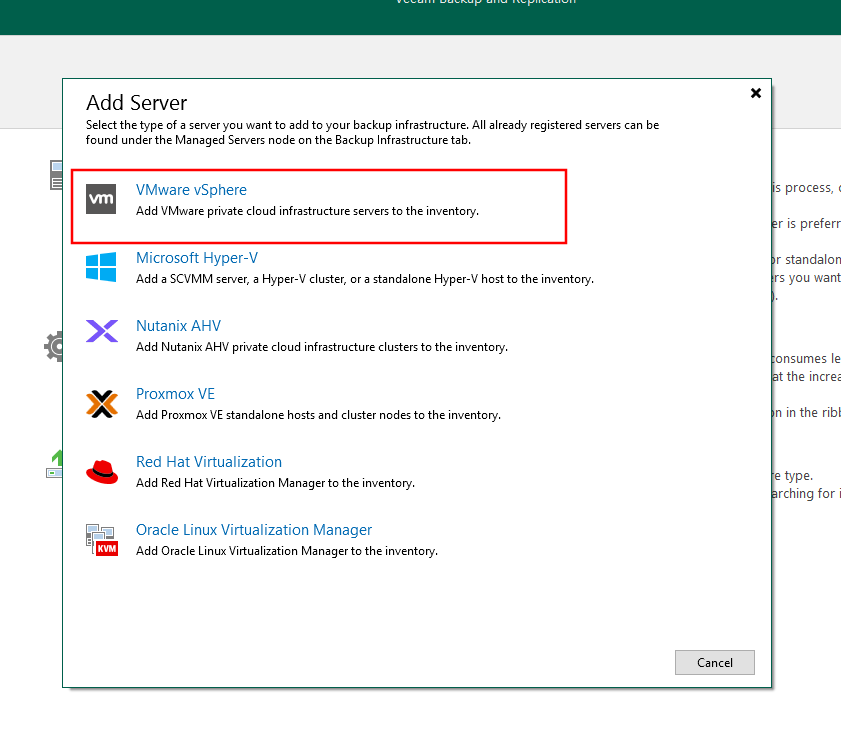Choose the Nutanix AHV option
841x738 pixels.
[x=178, y=326]
